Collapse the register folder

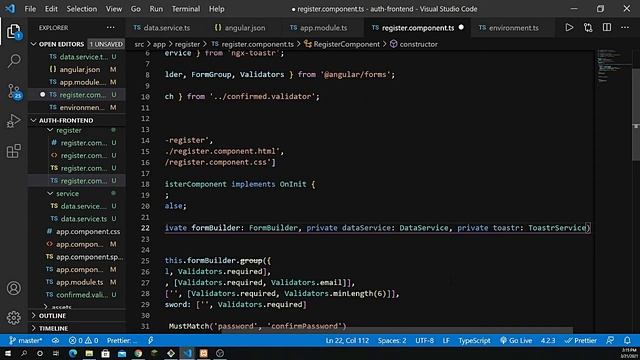[x=69, y=130]
